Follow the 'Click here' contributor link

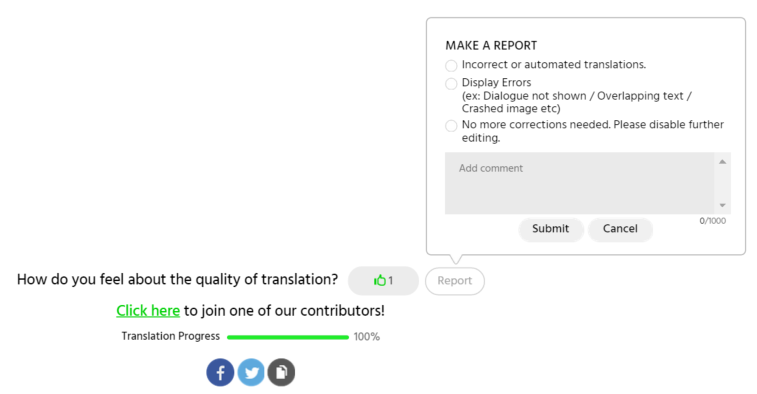pos(148,310)
